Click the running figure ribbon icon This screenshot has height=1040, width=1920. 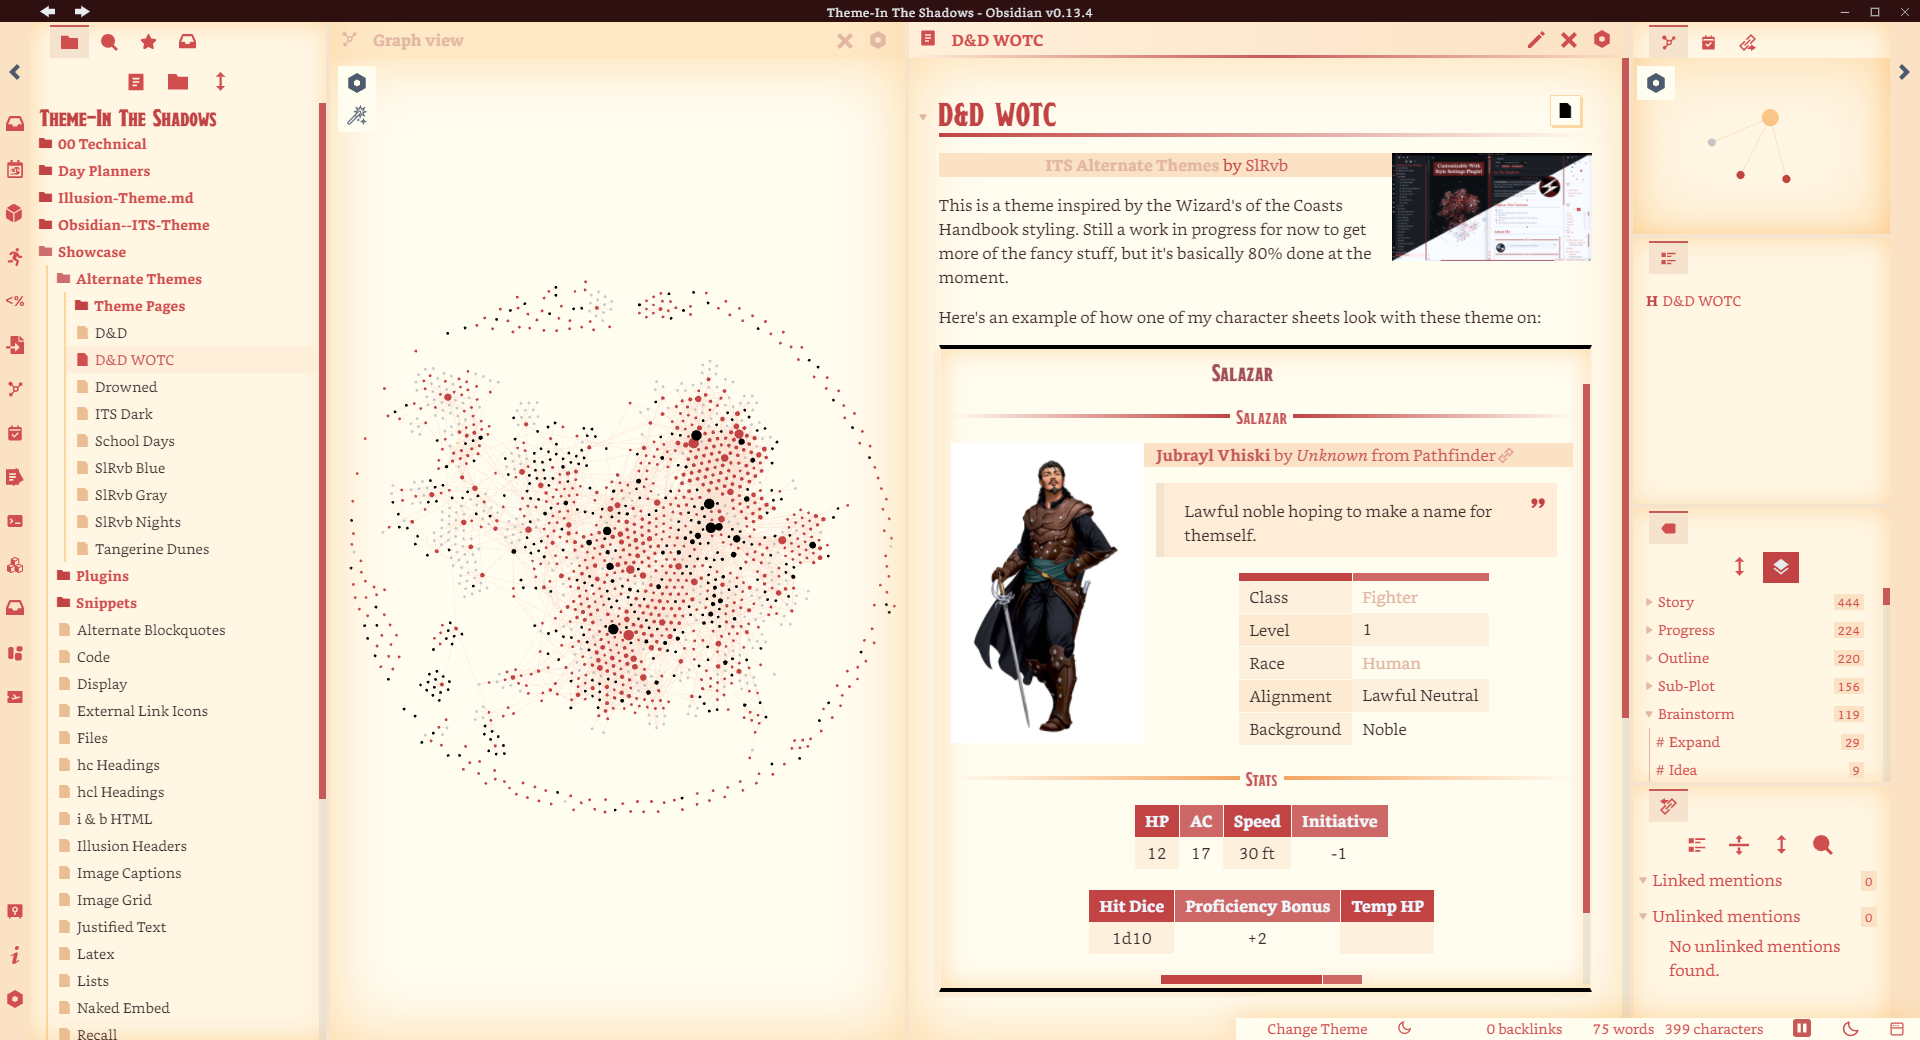coord(15,257)
